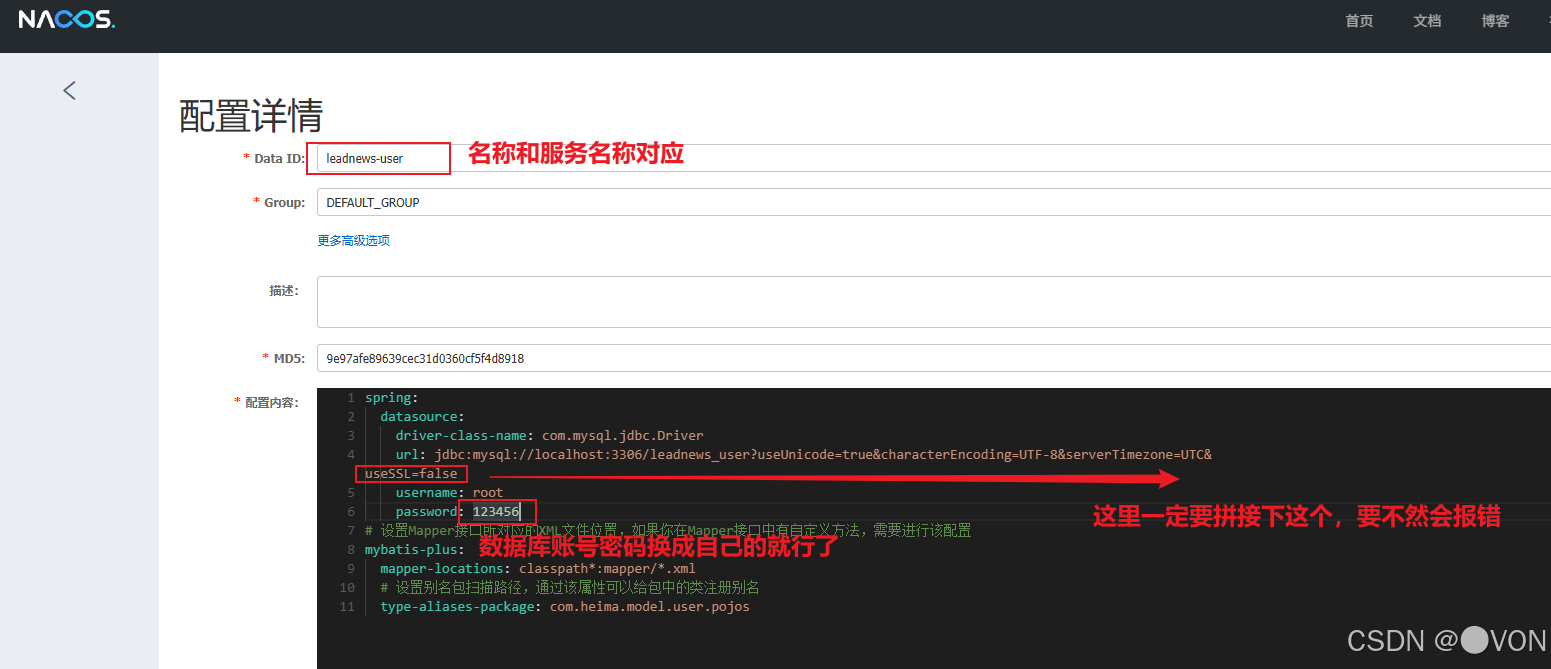Screen dimensions: 1551x669
Task: Click the 描述 text area
Action: point(934,302)
